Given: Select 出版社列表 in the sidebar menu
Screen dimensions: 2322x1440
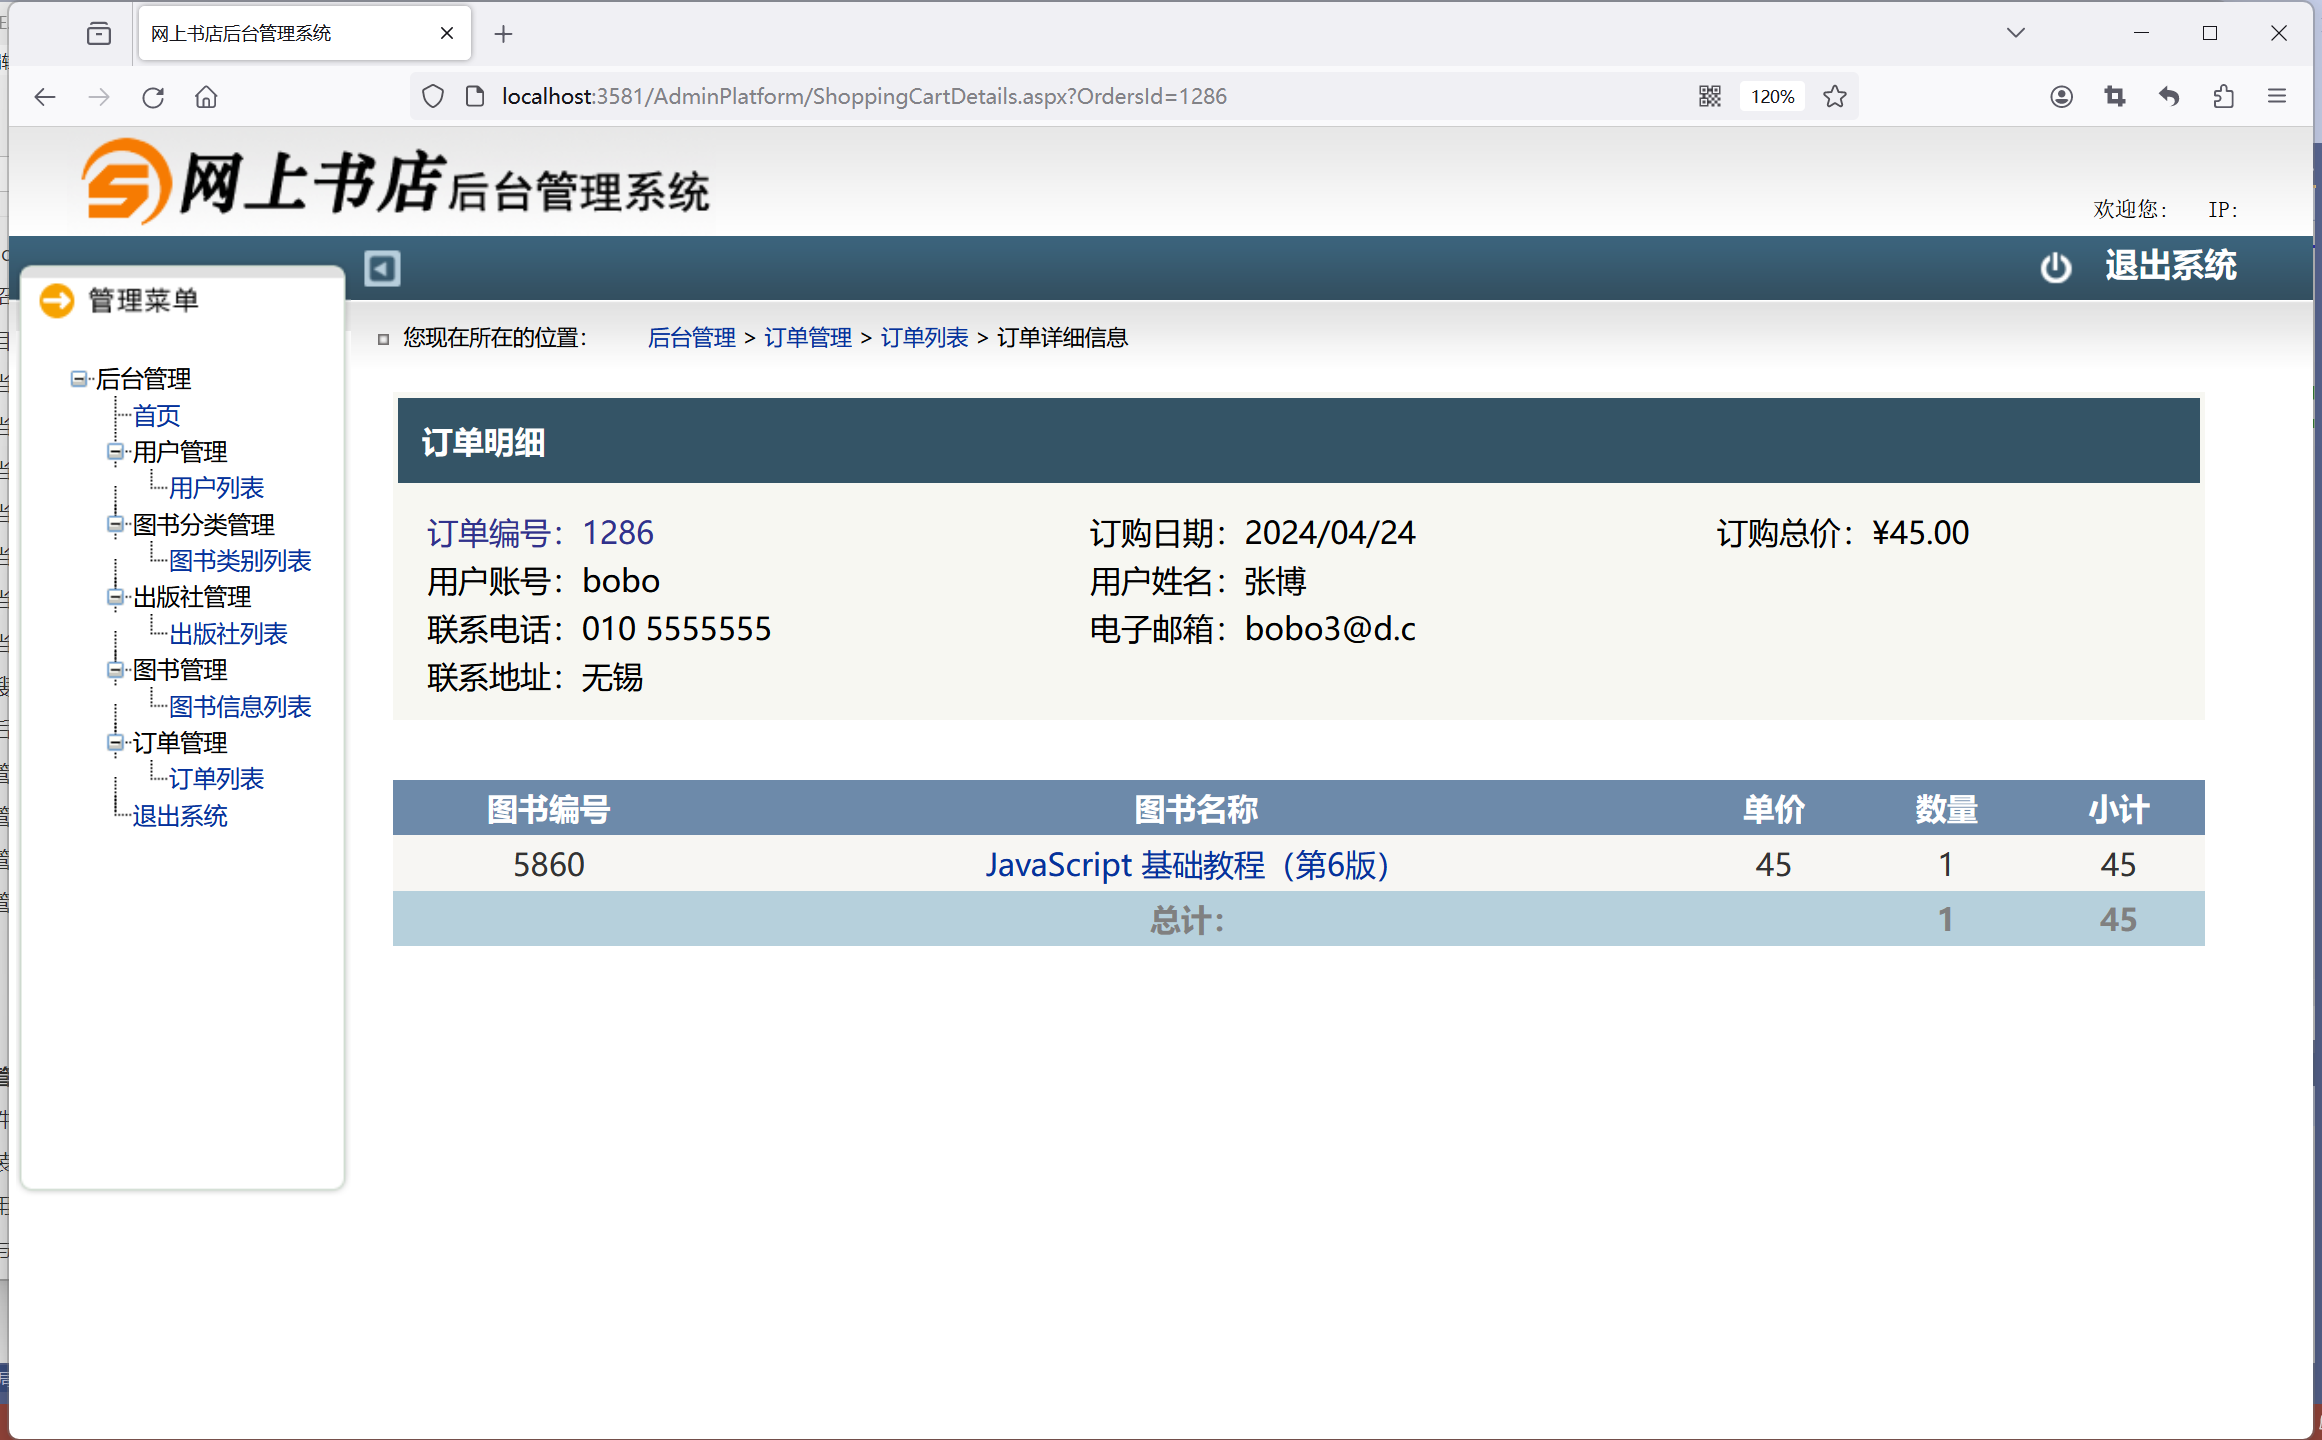Looking at the screenshot, I should (228, 634).
